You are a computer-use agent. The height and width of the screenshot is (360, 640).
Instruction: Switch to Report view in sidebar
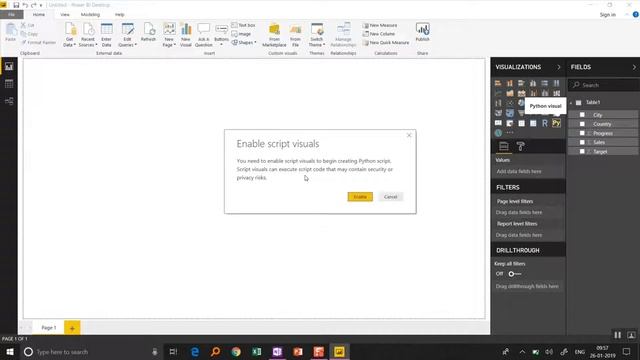[9, 67]
